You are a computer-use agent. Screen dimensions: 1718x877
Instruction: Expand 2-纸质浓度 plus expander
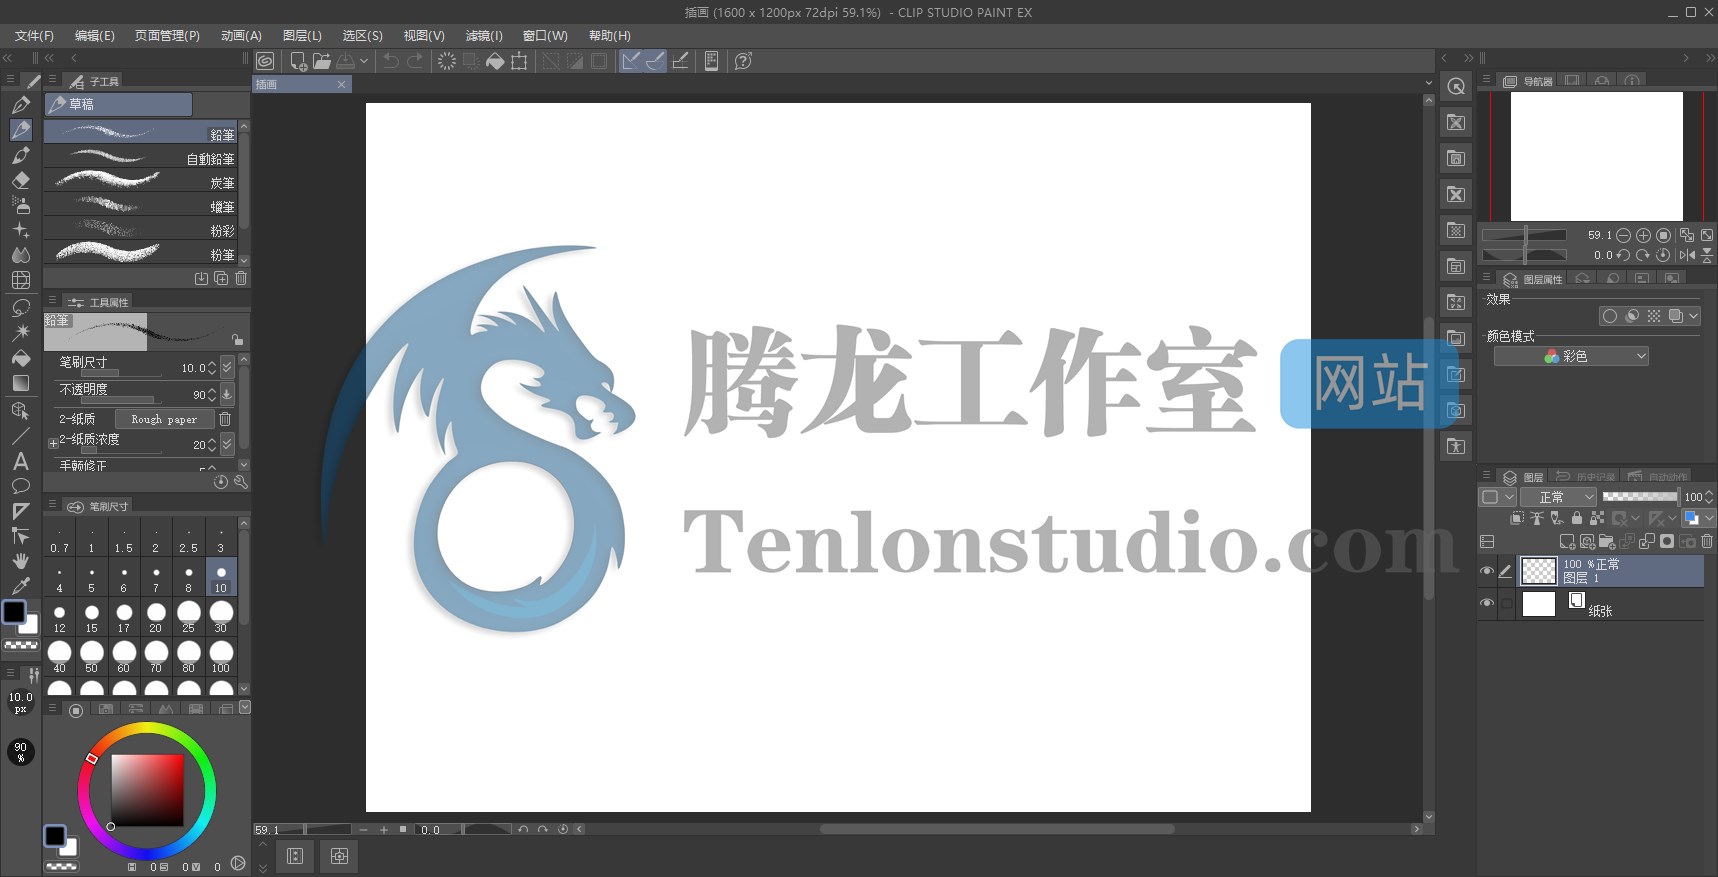pos(53,443)
